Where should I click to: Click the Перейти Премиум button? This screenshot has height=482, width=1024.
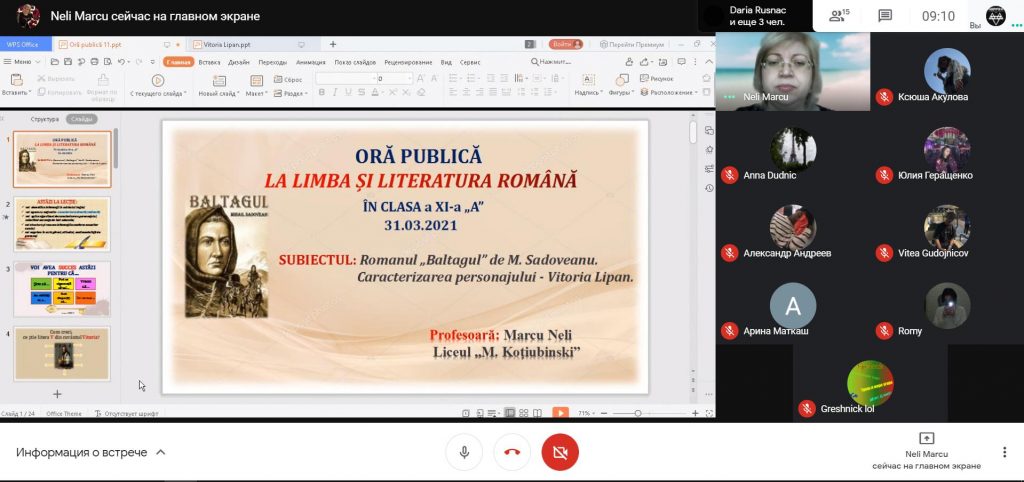tap(632, 45)
